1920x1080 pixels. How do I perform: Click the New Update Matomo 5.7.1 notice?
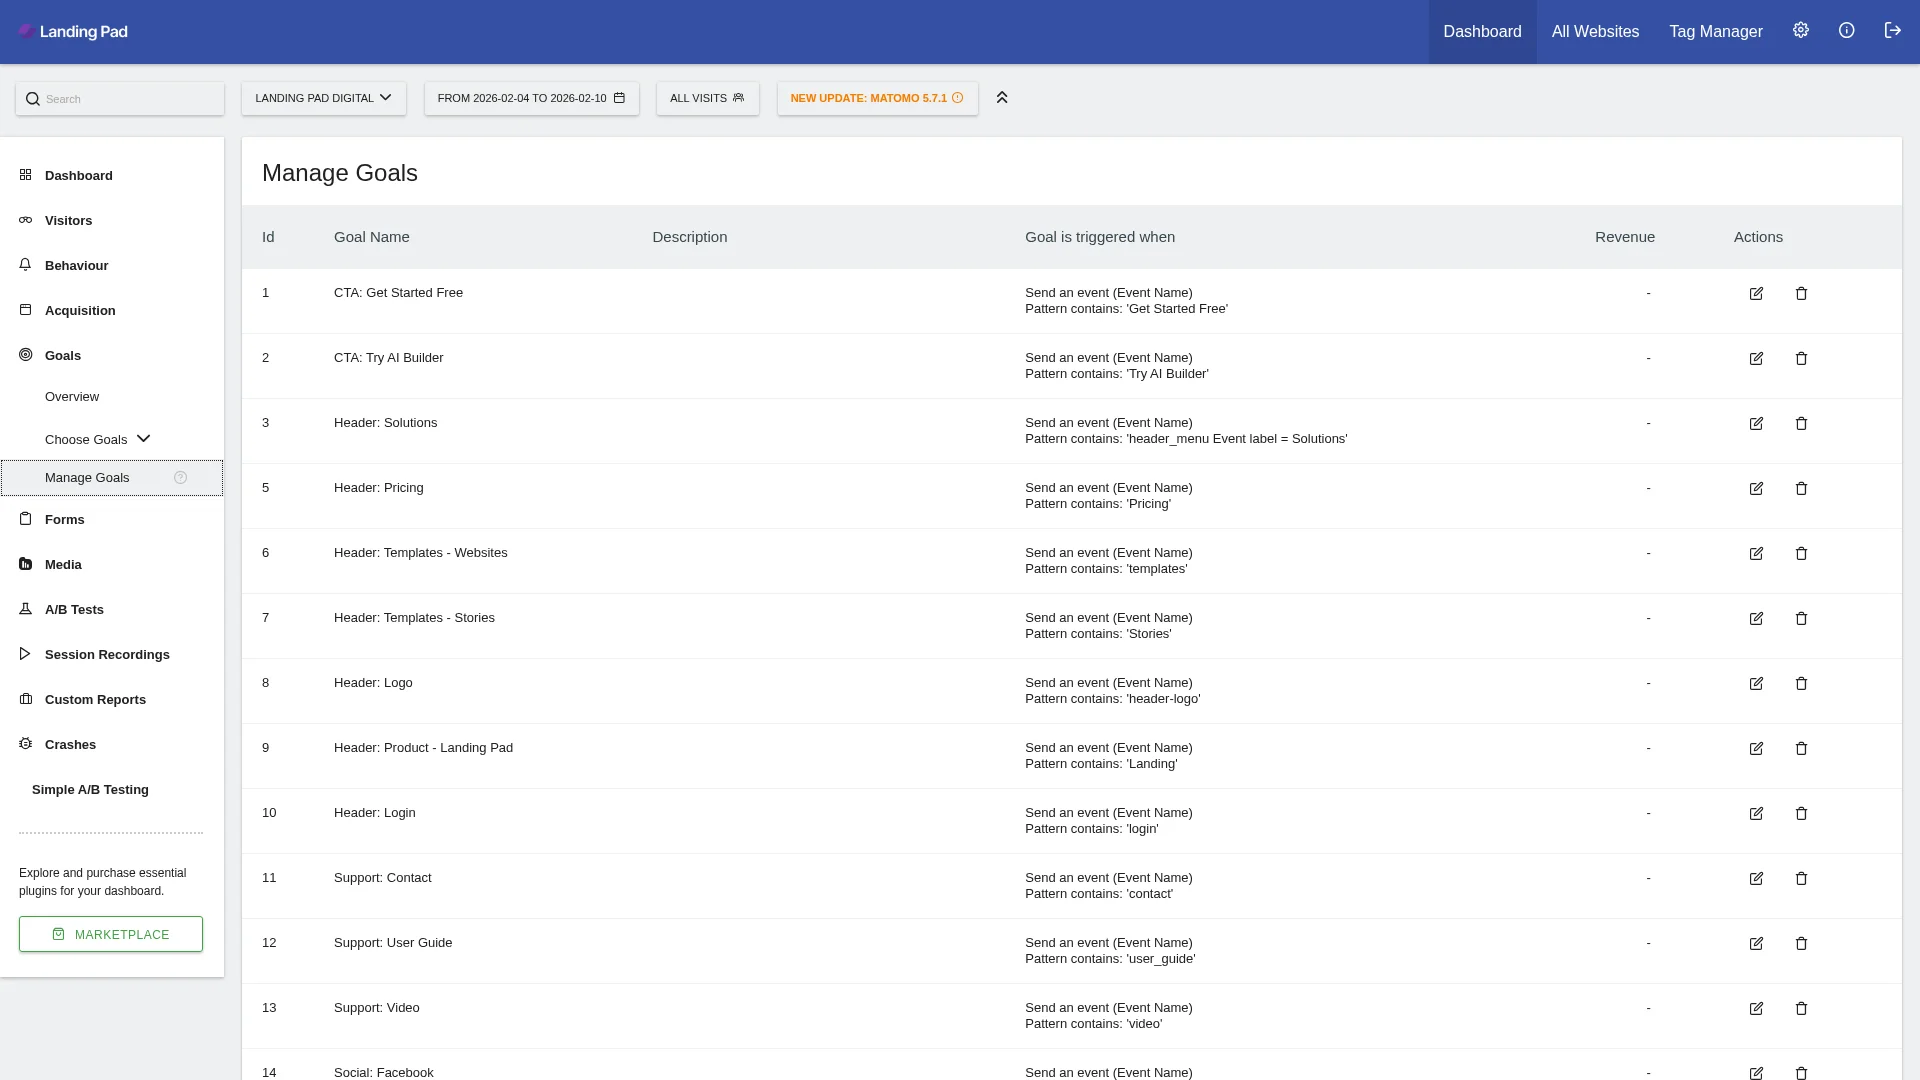click(877, 98)
